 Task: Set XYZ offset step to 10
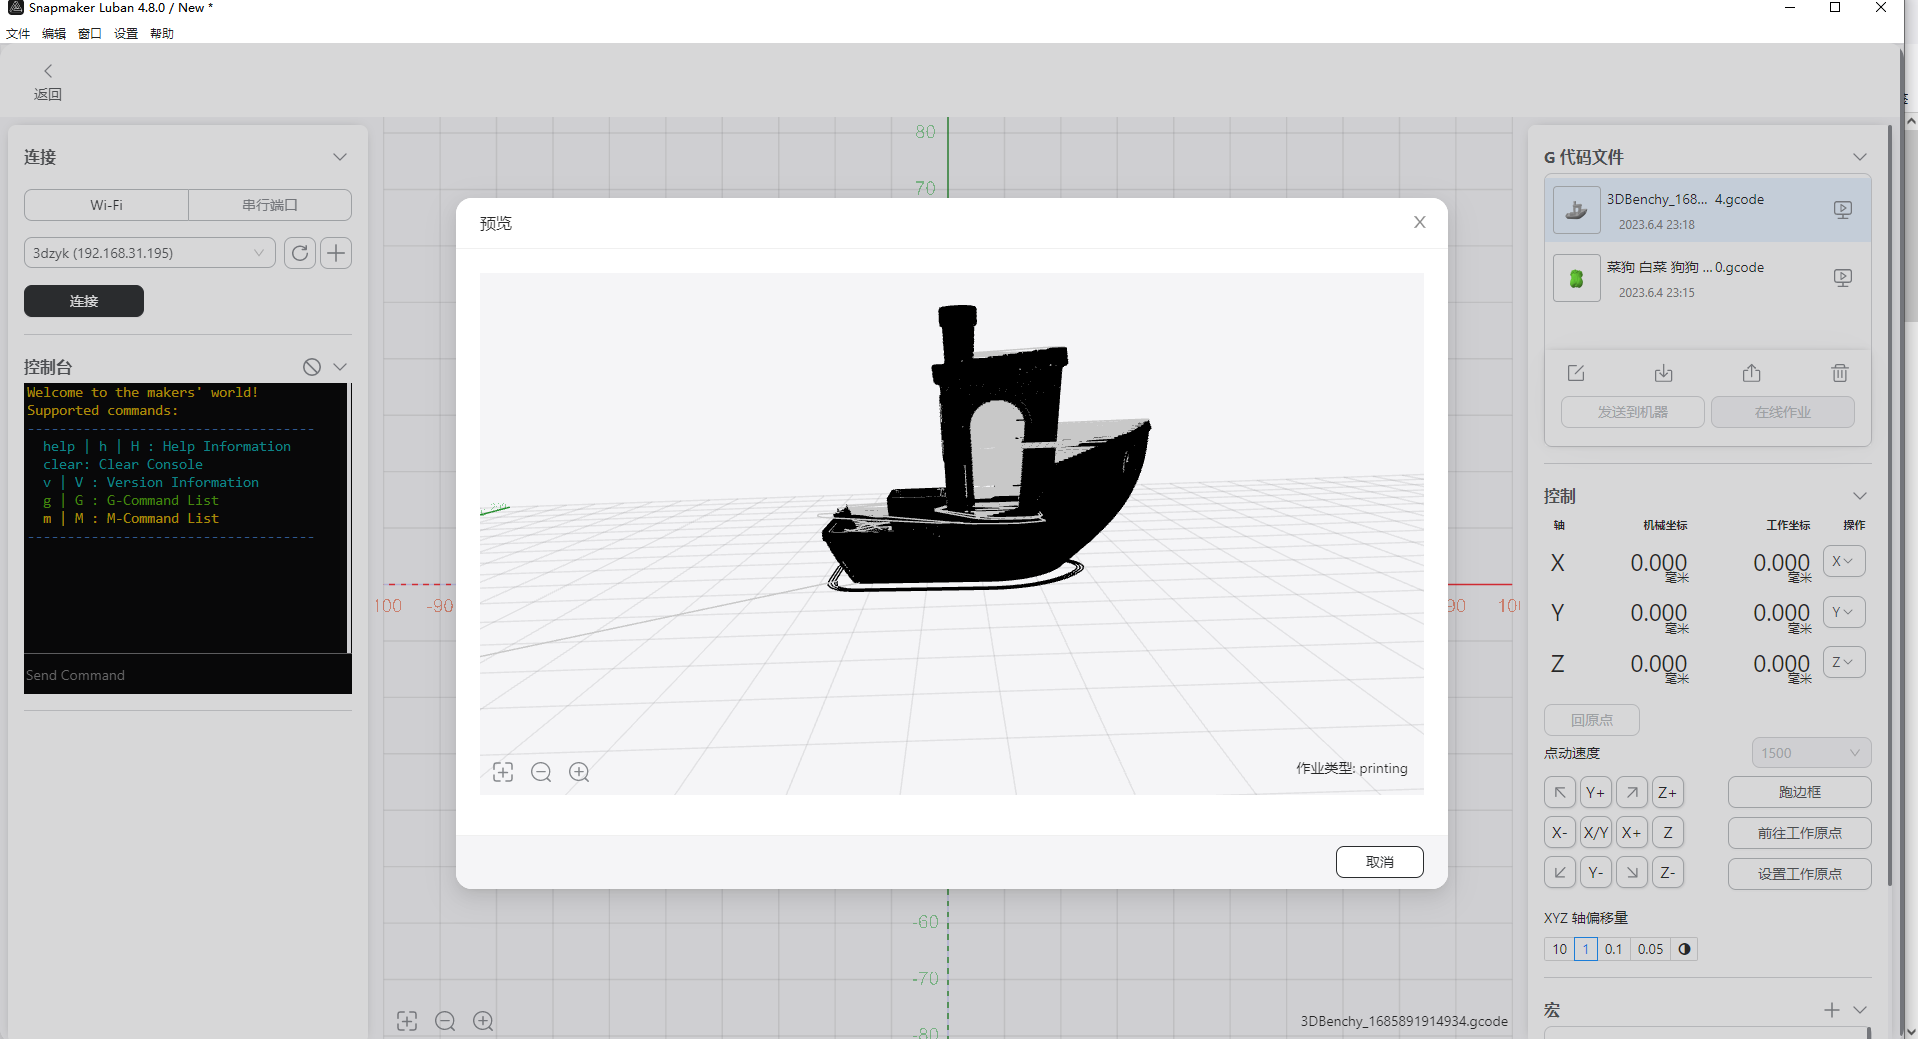(x=1559, y=949)
